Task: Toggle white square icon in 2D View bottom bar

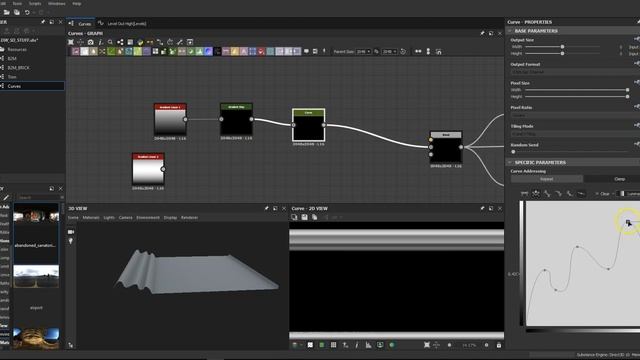Action: [310, 345]
